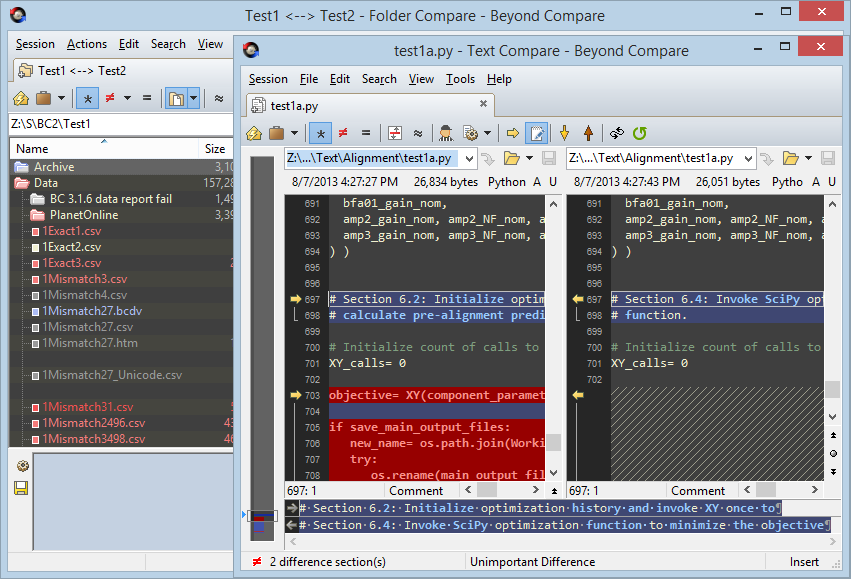This screenshot has height=579, width=851.
Task: Open left file path dropdown
Action: [x=467, y=158]
